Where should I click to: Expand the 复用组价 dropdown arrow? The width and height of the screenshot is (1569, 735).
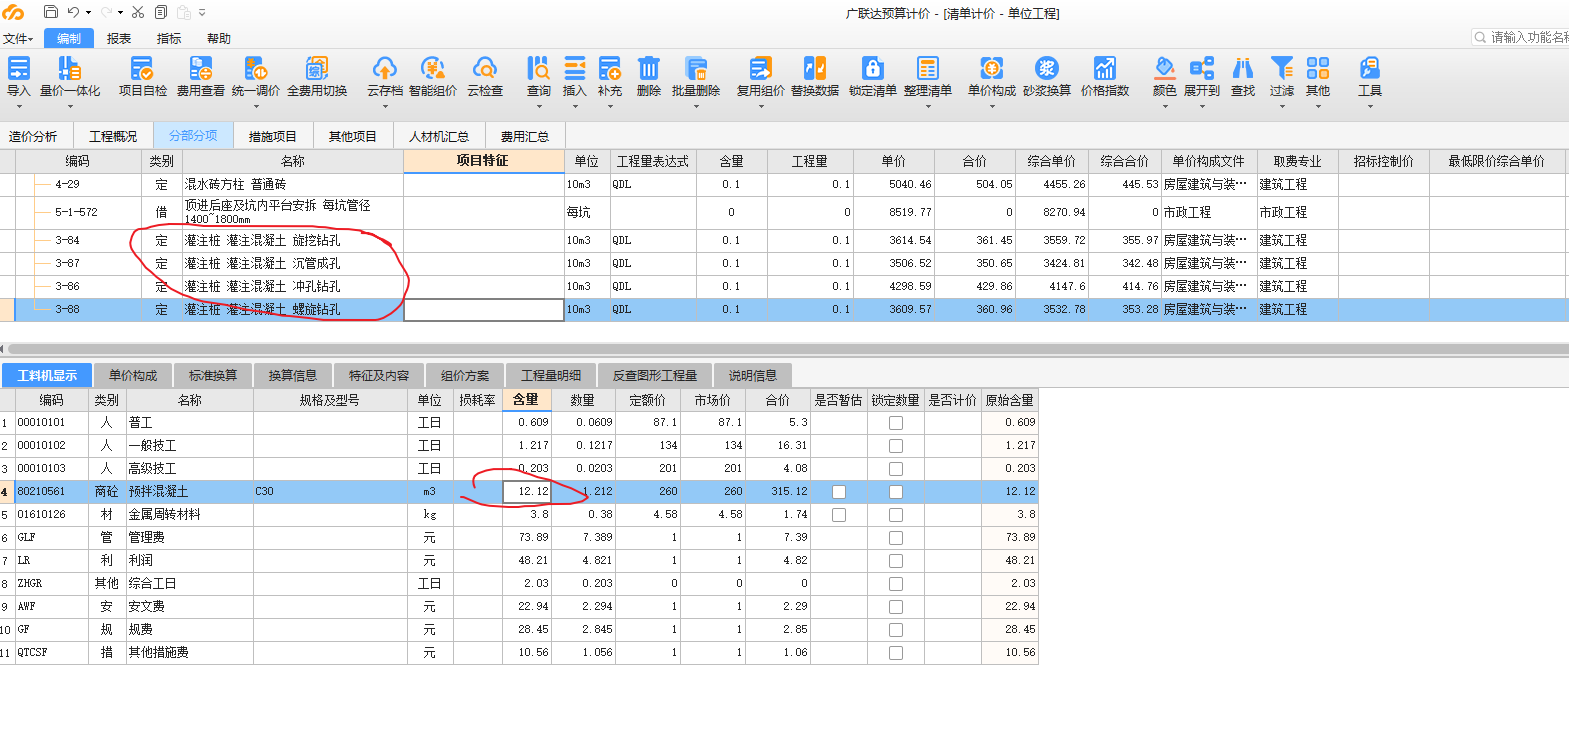click(x=761, y=106)
